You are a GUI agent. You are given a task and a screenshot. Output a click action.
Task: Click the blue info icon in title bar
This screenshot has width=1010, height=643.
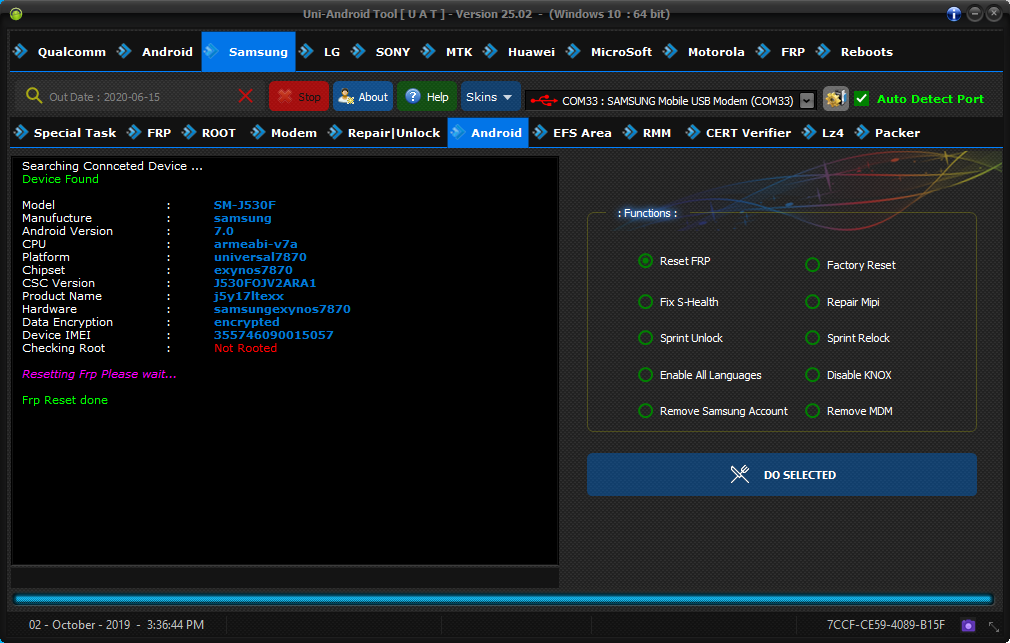(954, 14)
